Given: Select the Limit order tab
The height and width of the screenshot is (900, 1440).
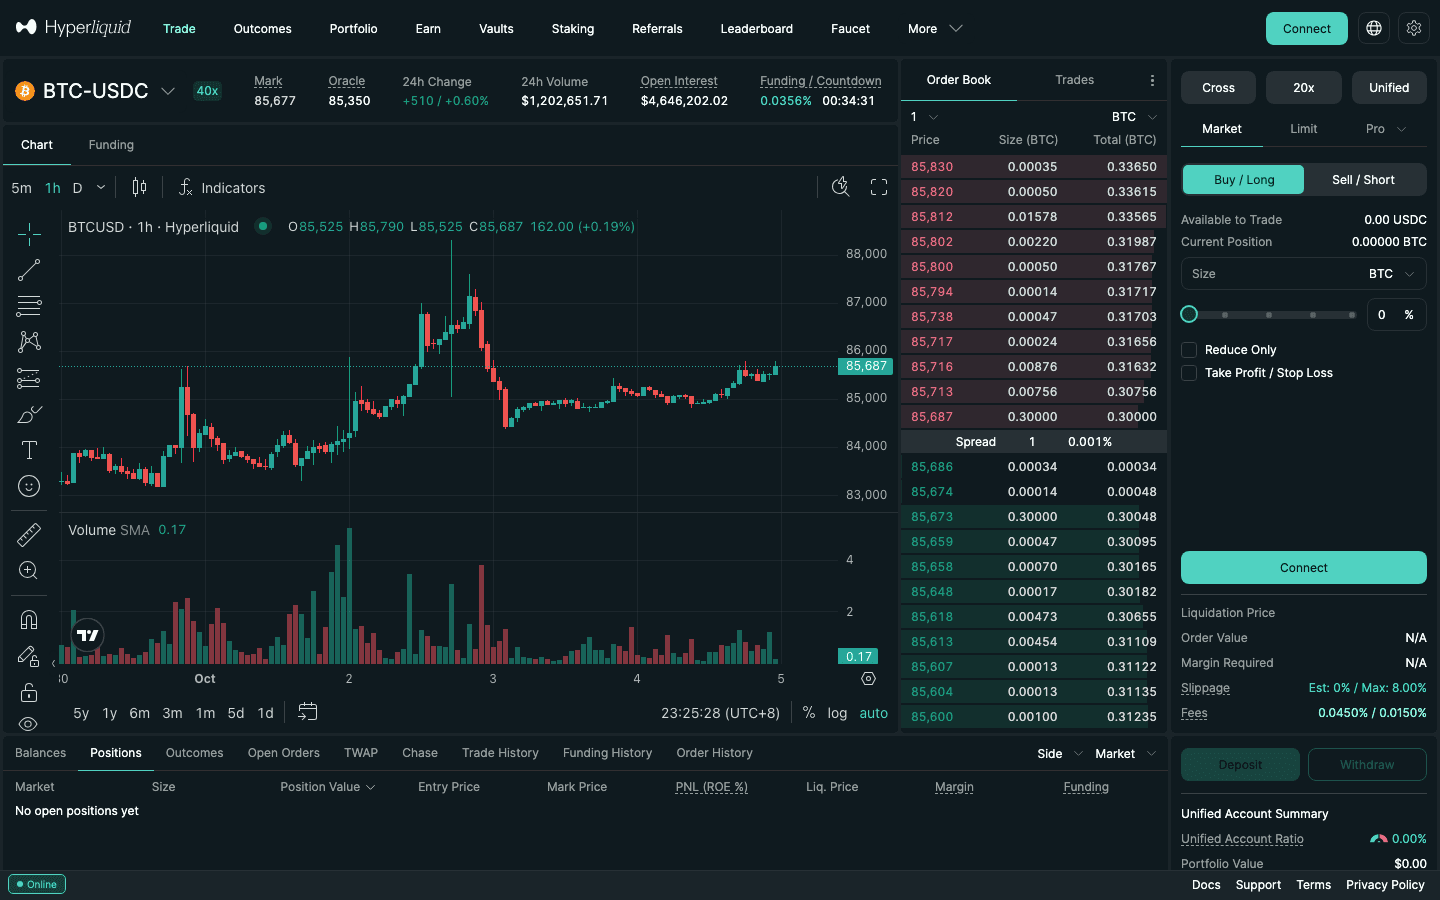Looking at the screenshot, I should (1304, 129).
